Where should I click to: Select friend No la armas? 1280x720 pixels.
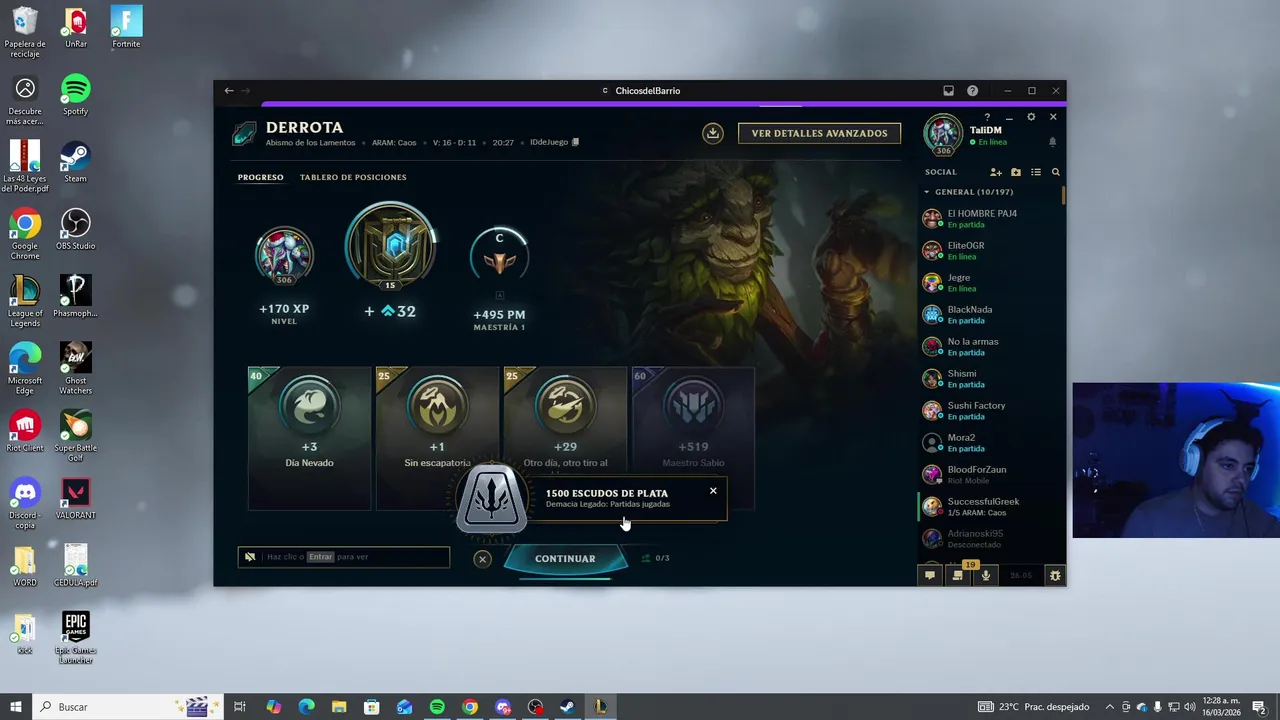pos(990,346)
